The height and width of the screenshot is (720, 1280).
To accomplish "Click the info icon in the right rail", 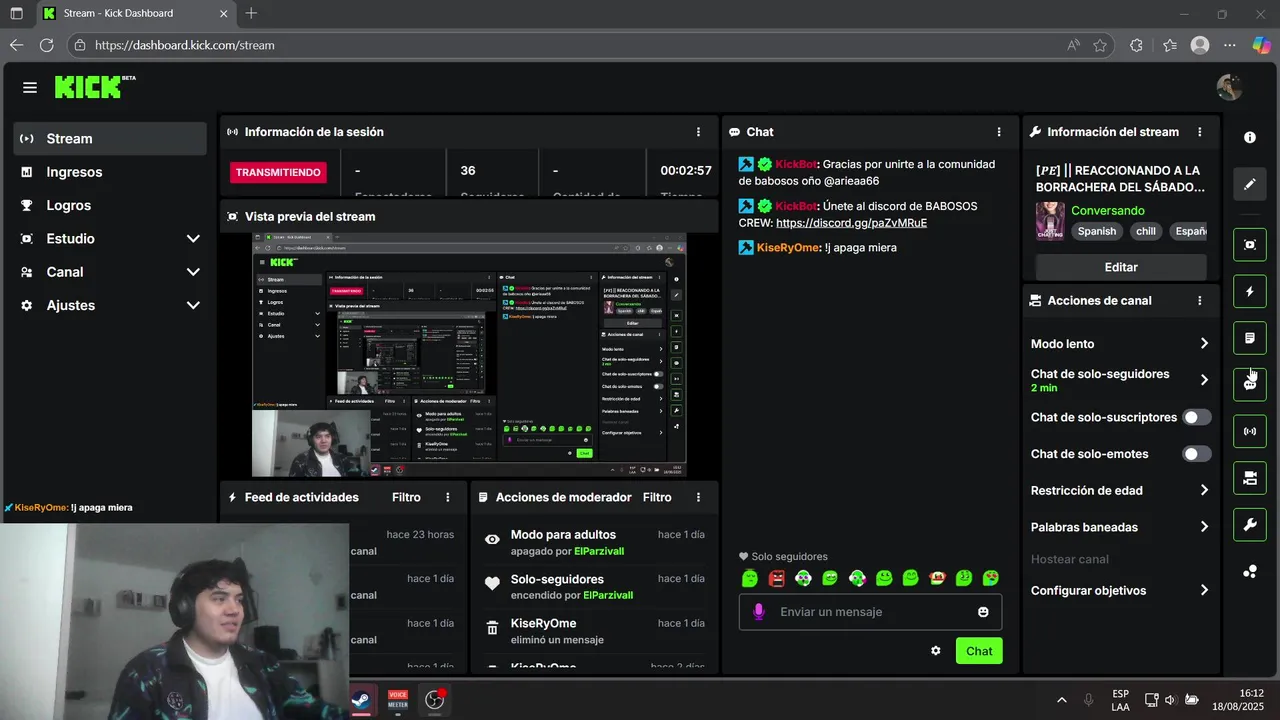I will [1250, 138].
